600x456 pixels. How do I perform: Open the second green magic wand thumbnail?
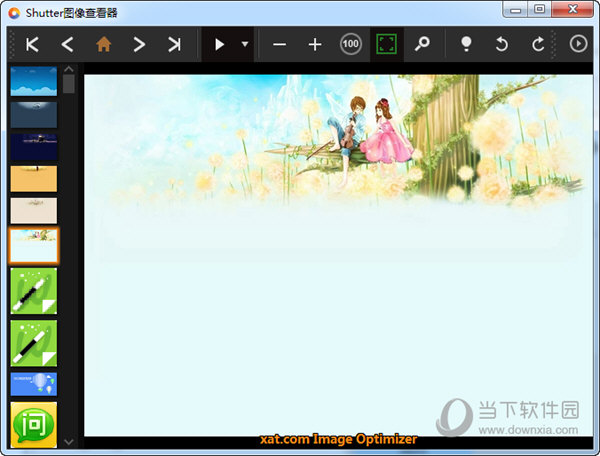pos(34,343)
